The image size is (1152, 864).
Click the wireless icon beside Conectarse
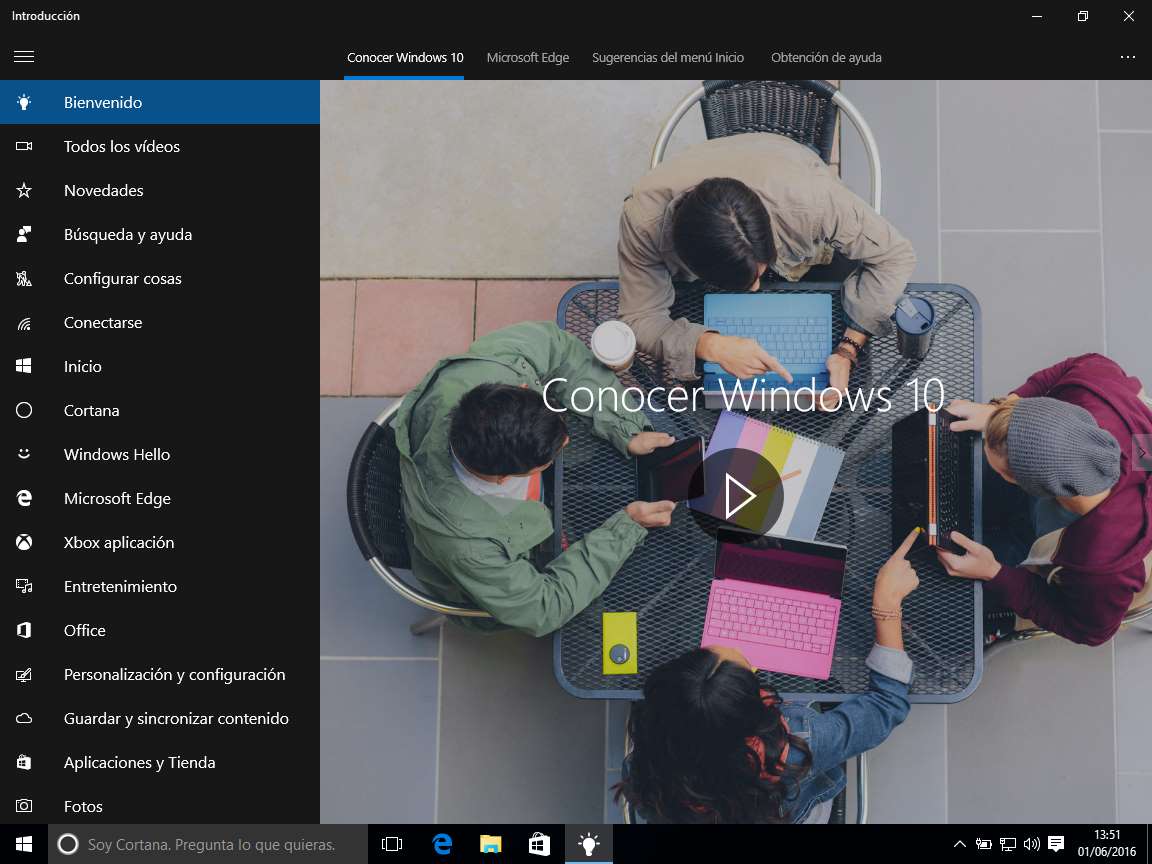click(24, 323)
